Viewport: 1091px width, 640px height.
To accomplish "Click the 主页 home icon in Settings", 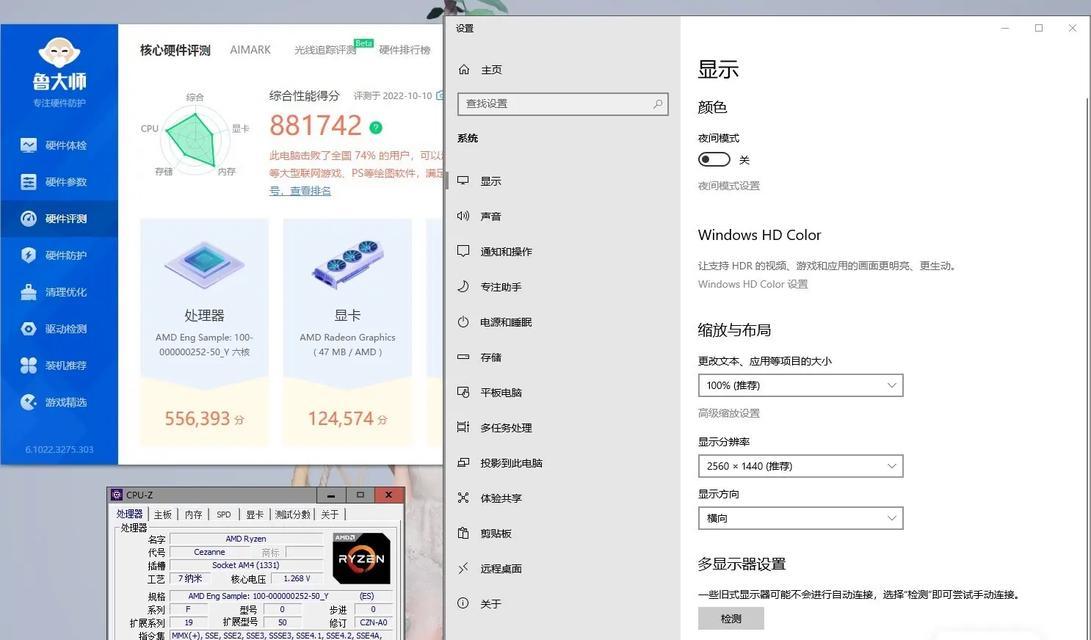I will tap(464, 70).
